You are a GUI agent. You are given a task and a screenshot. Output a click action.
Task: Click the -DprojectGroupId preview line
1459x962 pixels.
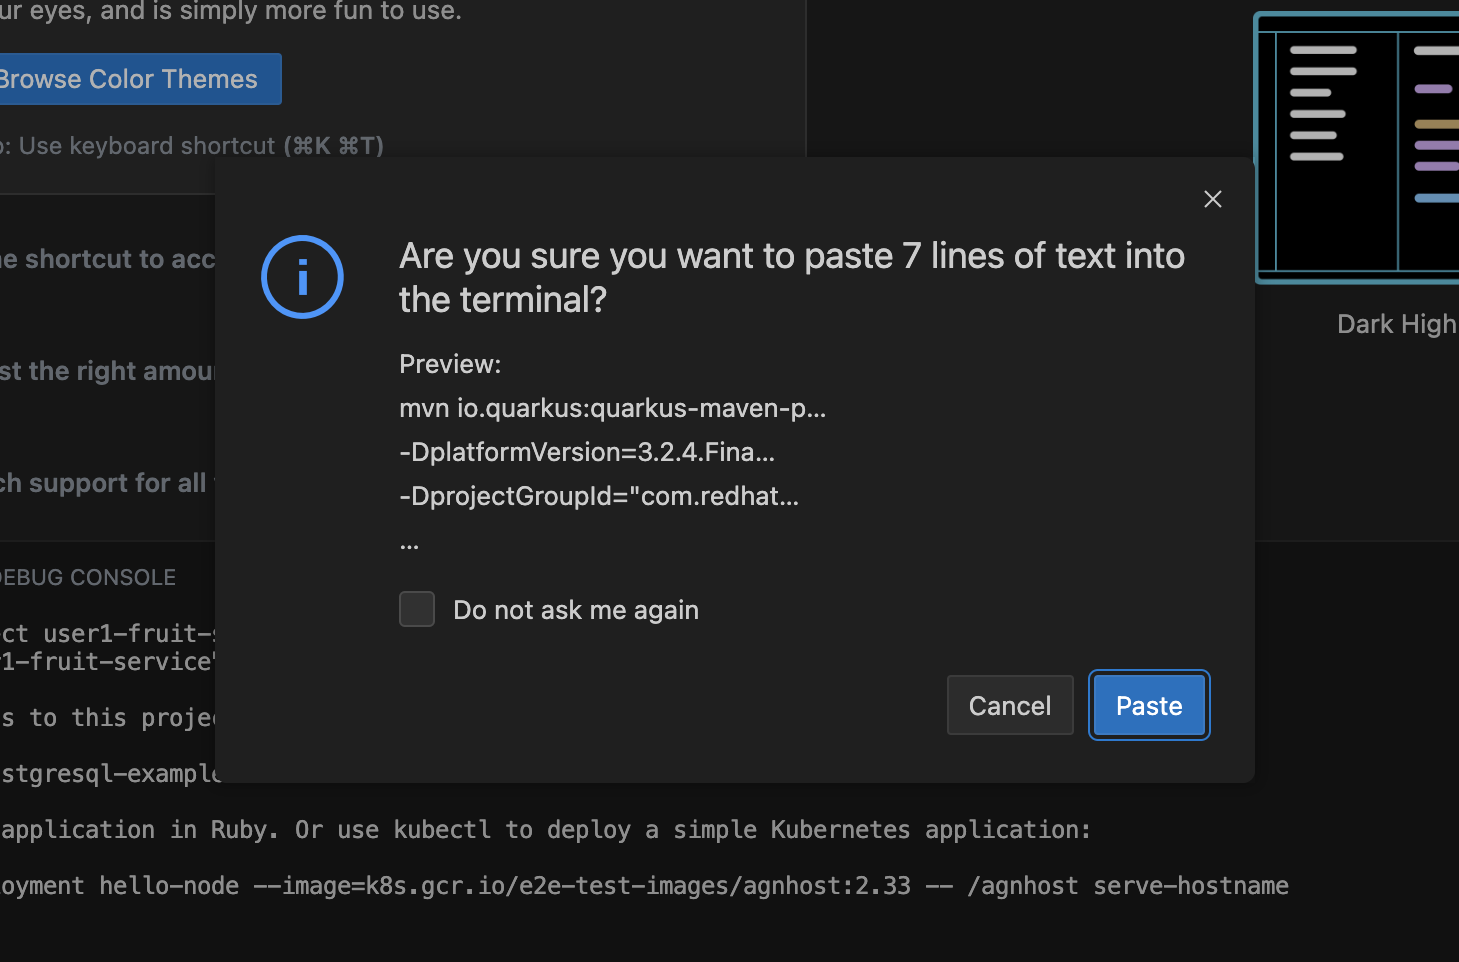click(x=599, y=496)
